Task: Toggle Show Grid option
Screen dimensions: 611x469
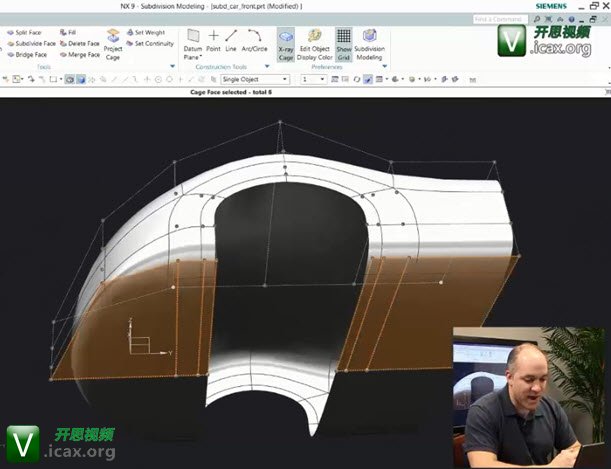Action: coord(343,43)
